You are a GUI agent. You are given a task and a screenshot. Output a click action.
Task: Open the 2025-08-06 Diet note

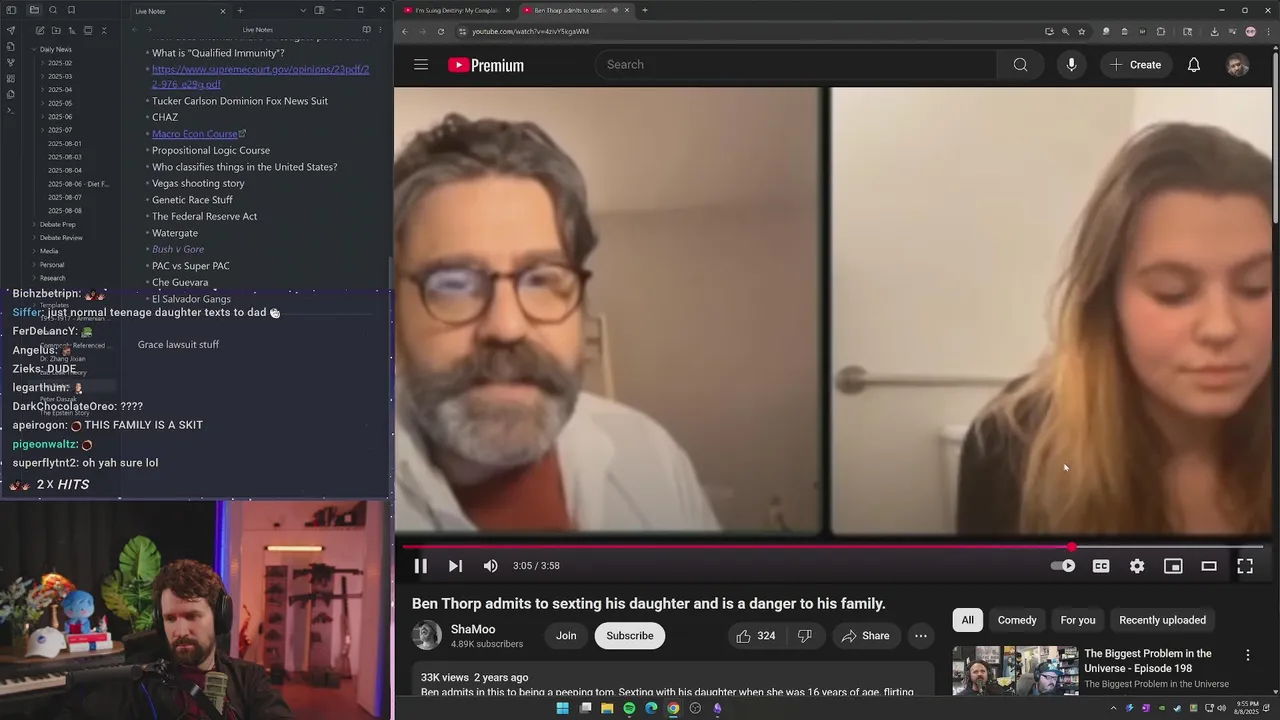(78, 184)
